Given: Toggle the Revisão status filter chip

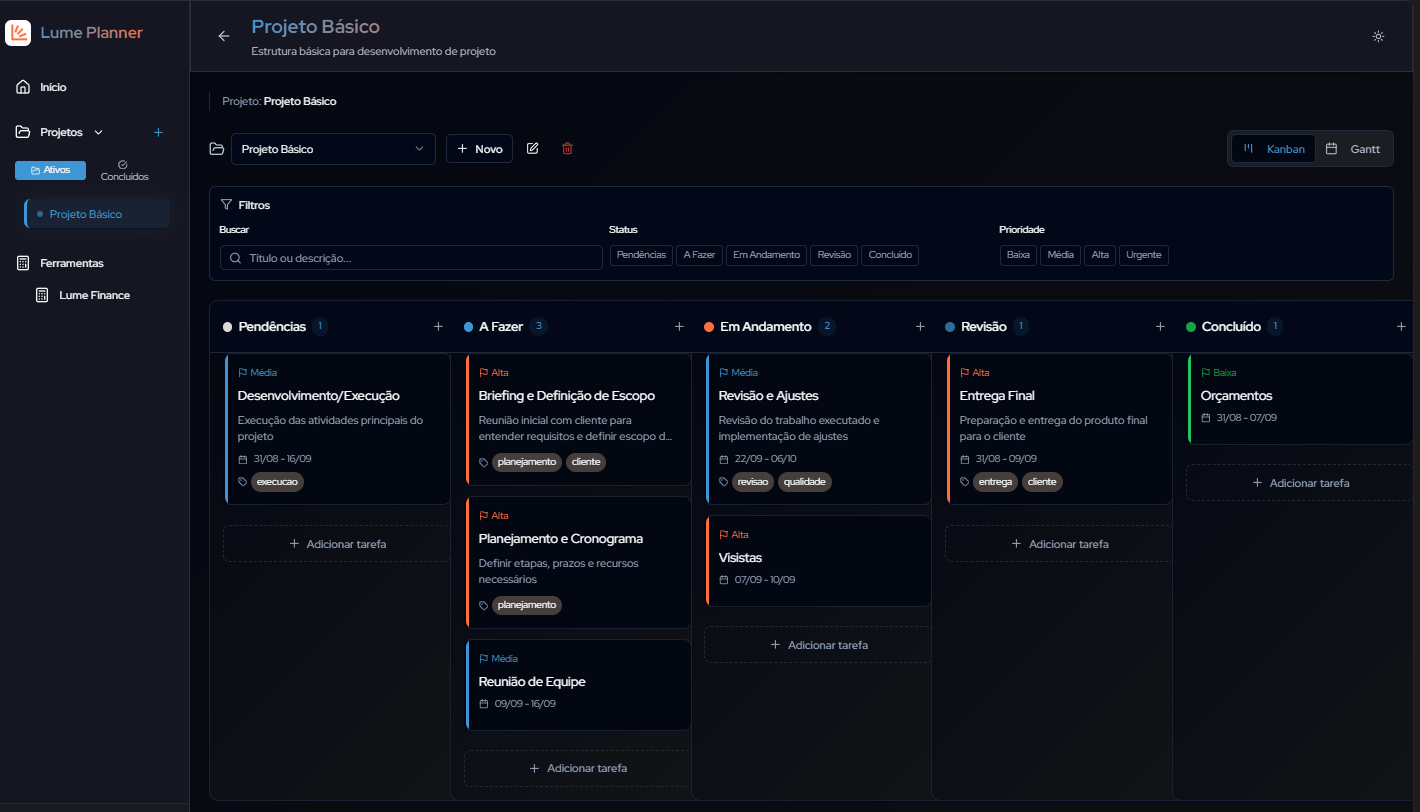Looking at the screenshot, I should point(834,255).
